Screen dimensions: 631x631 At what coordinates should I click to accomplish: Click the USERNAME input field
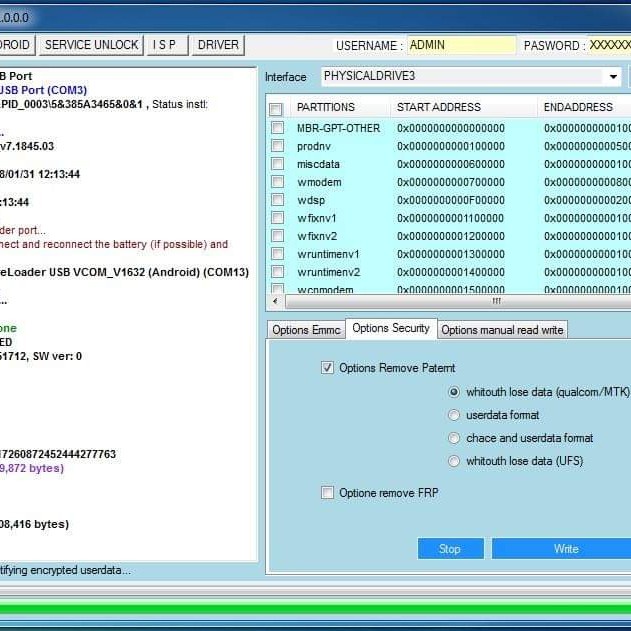coord(461,45)
